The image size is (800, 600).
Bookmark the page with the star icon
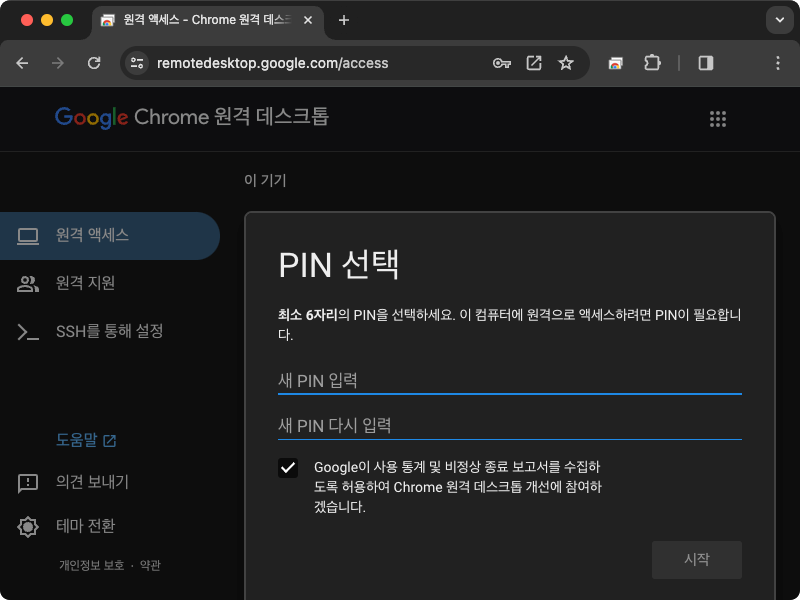pos(567,62)
